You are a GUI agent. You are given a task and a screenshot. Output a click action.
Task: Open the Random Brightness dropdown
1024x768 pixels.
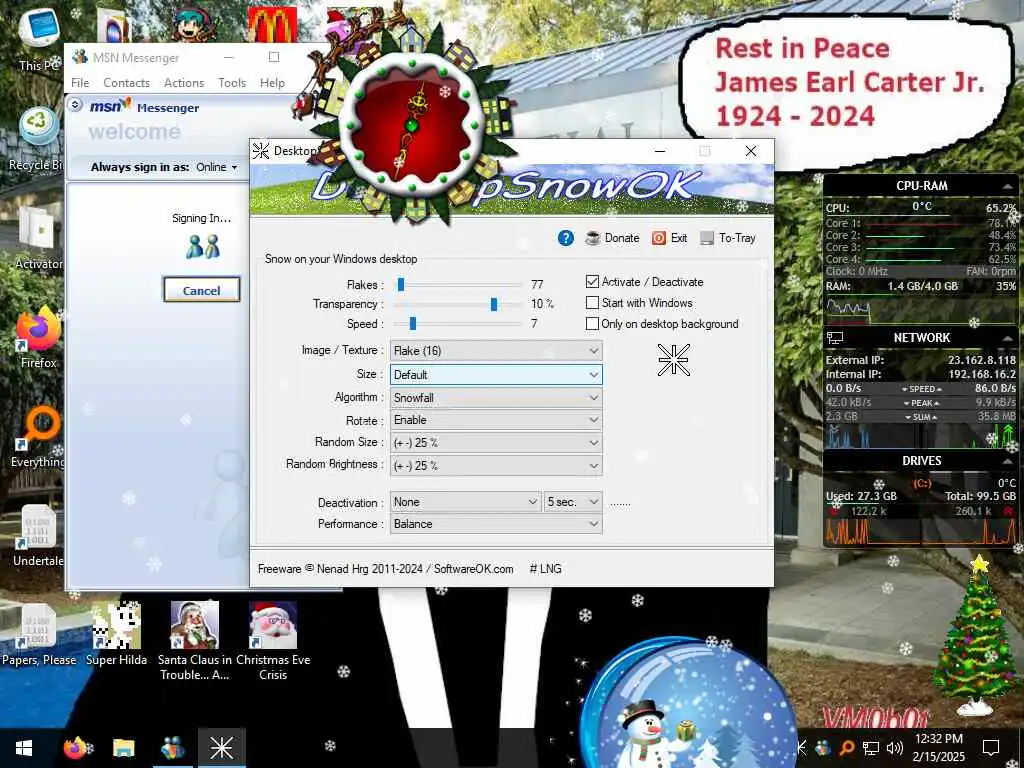[496, 466]
